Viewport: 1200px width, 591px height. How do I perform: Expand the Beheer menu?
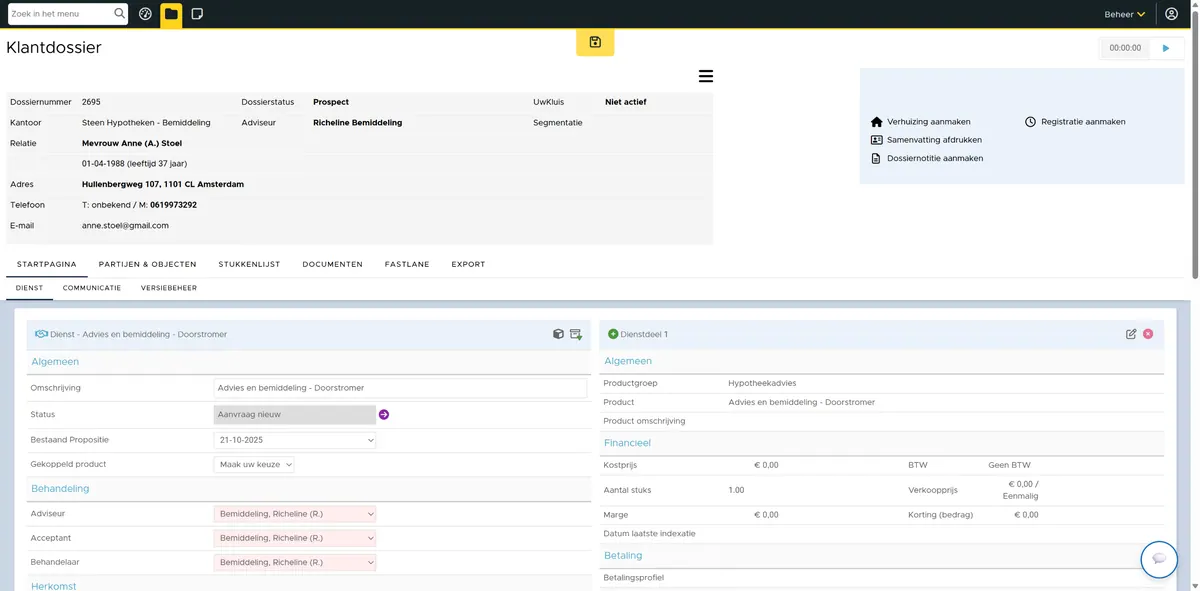(1124, 14)
